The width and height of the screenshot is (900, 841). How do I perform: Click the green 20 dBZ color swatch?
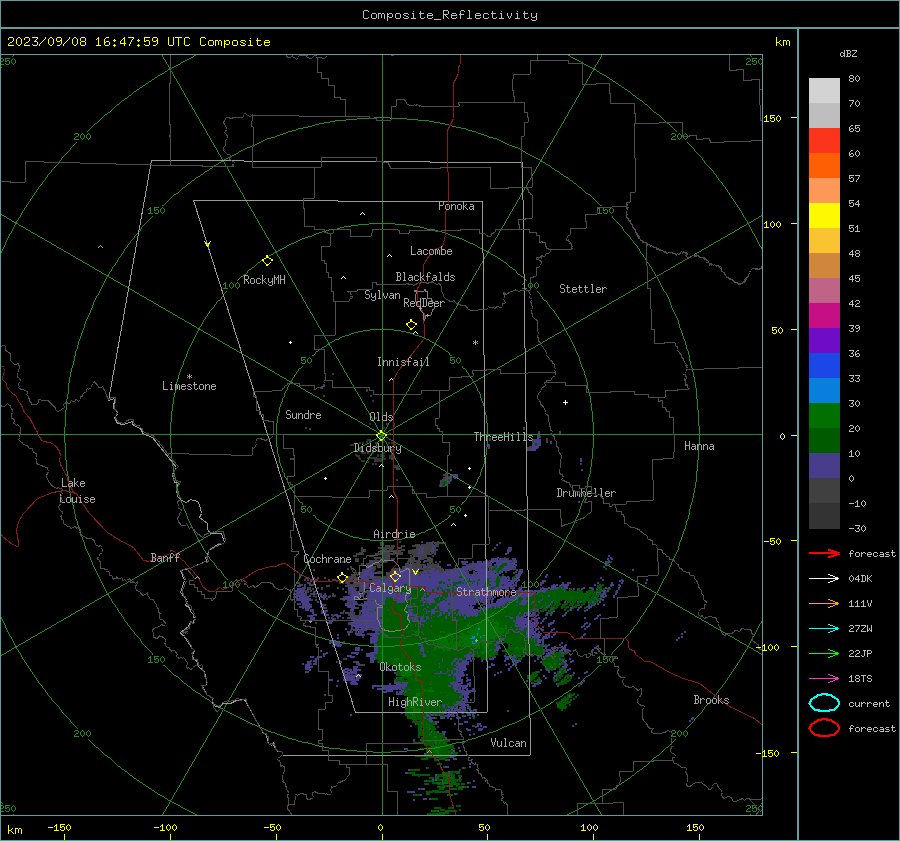824,416
